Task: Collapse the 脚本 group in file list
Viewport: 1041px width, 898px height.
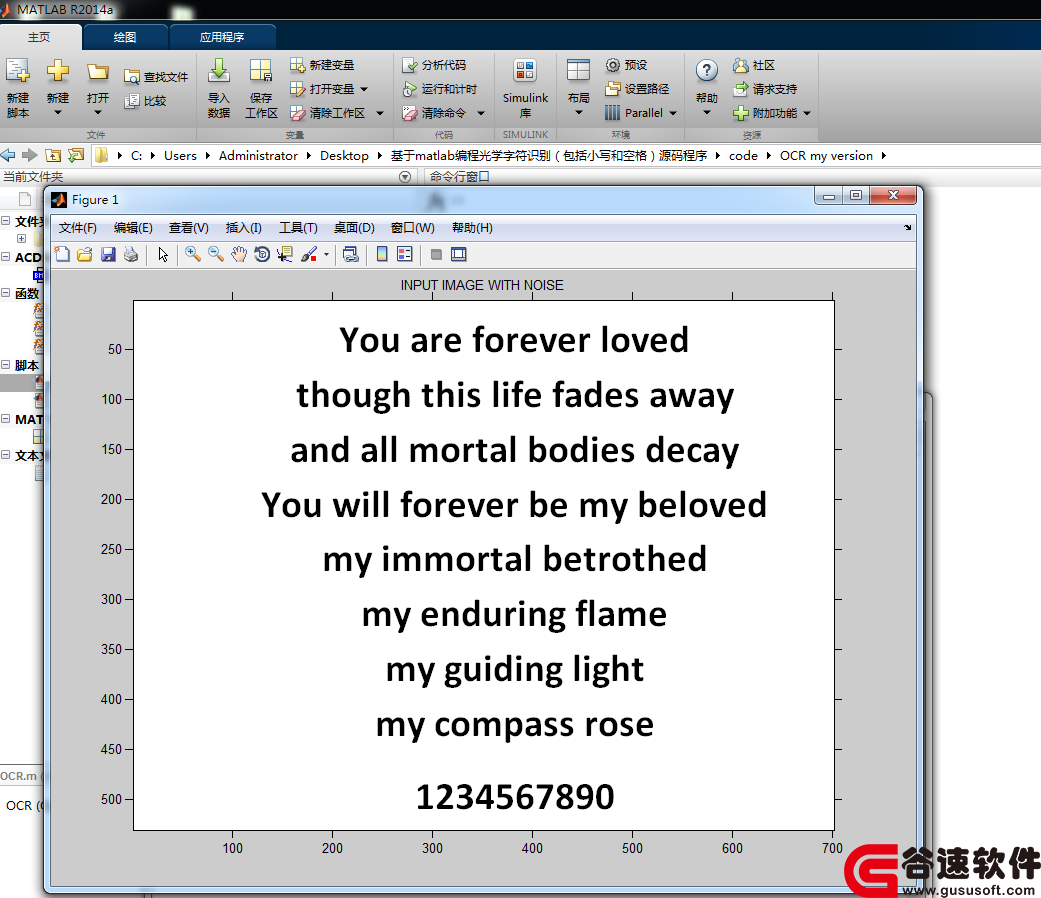Action: coord(5,365)
